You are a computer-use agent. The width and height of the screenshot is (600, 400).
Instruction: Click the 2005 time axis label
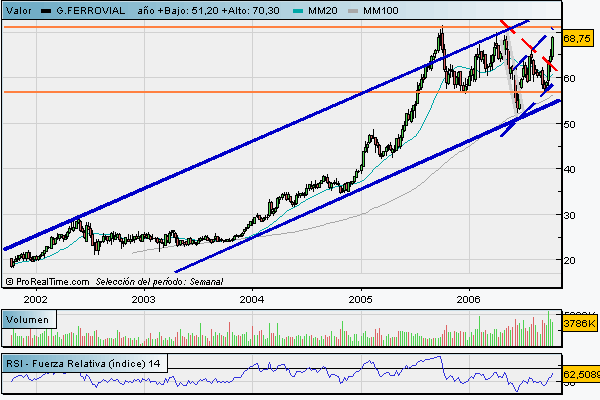360,299
